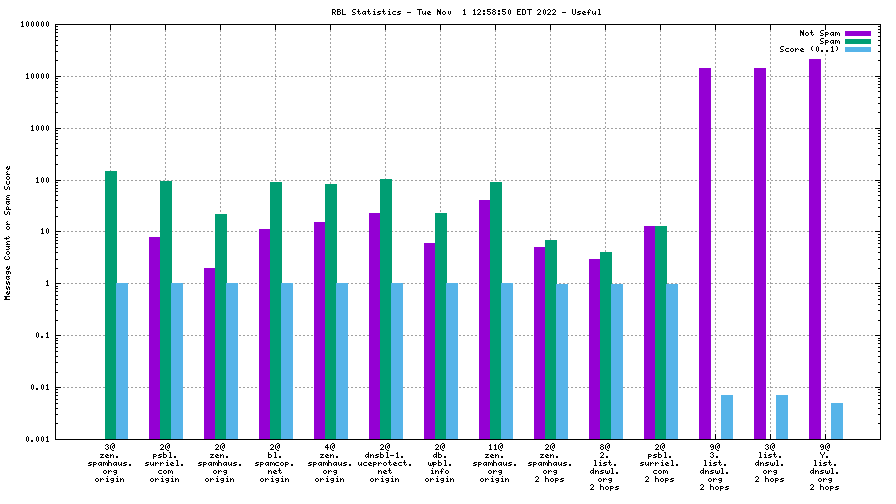Click the green Spam legend swatch

click(x=858, y=41)
